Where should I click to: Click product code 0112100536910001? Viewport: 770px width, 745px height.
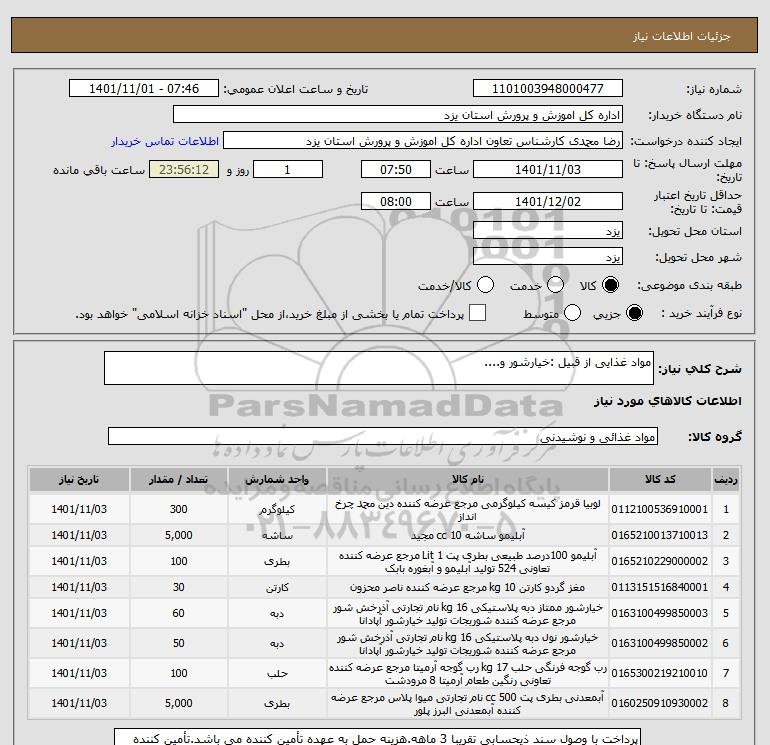tap(660, 509)
